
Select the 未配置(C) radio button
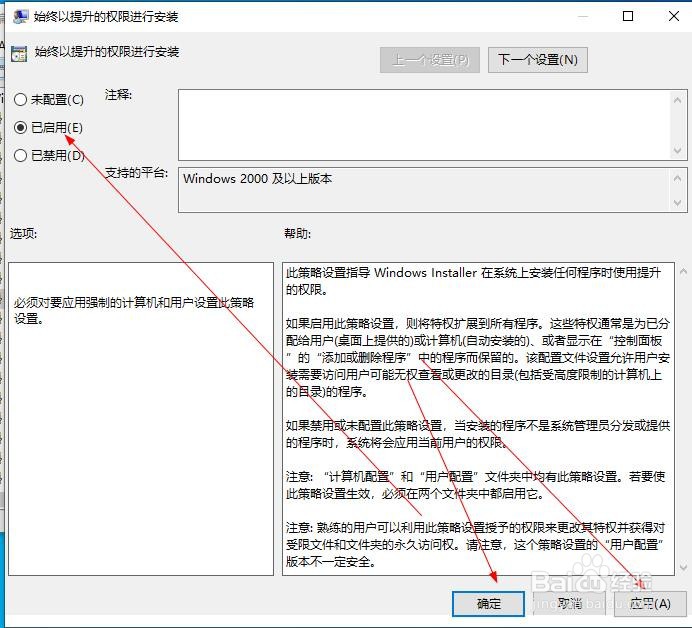pyautogui.click(x=49, y=100)
